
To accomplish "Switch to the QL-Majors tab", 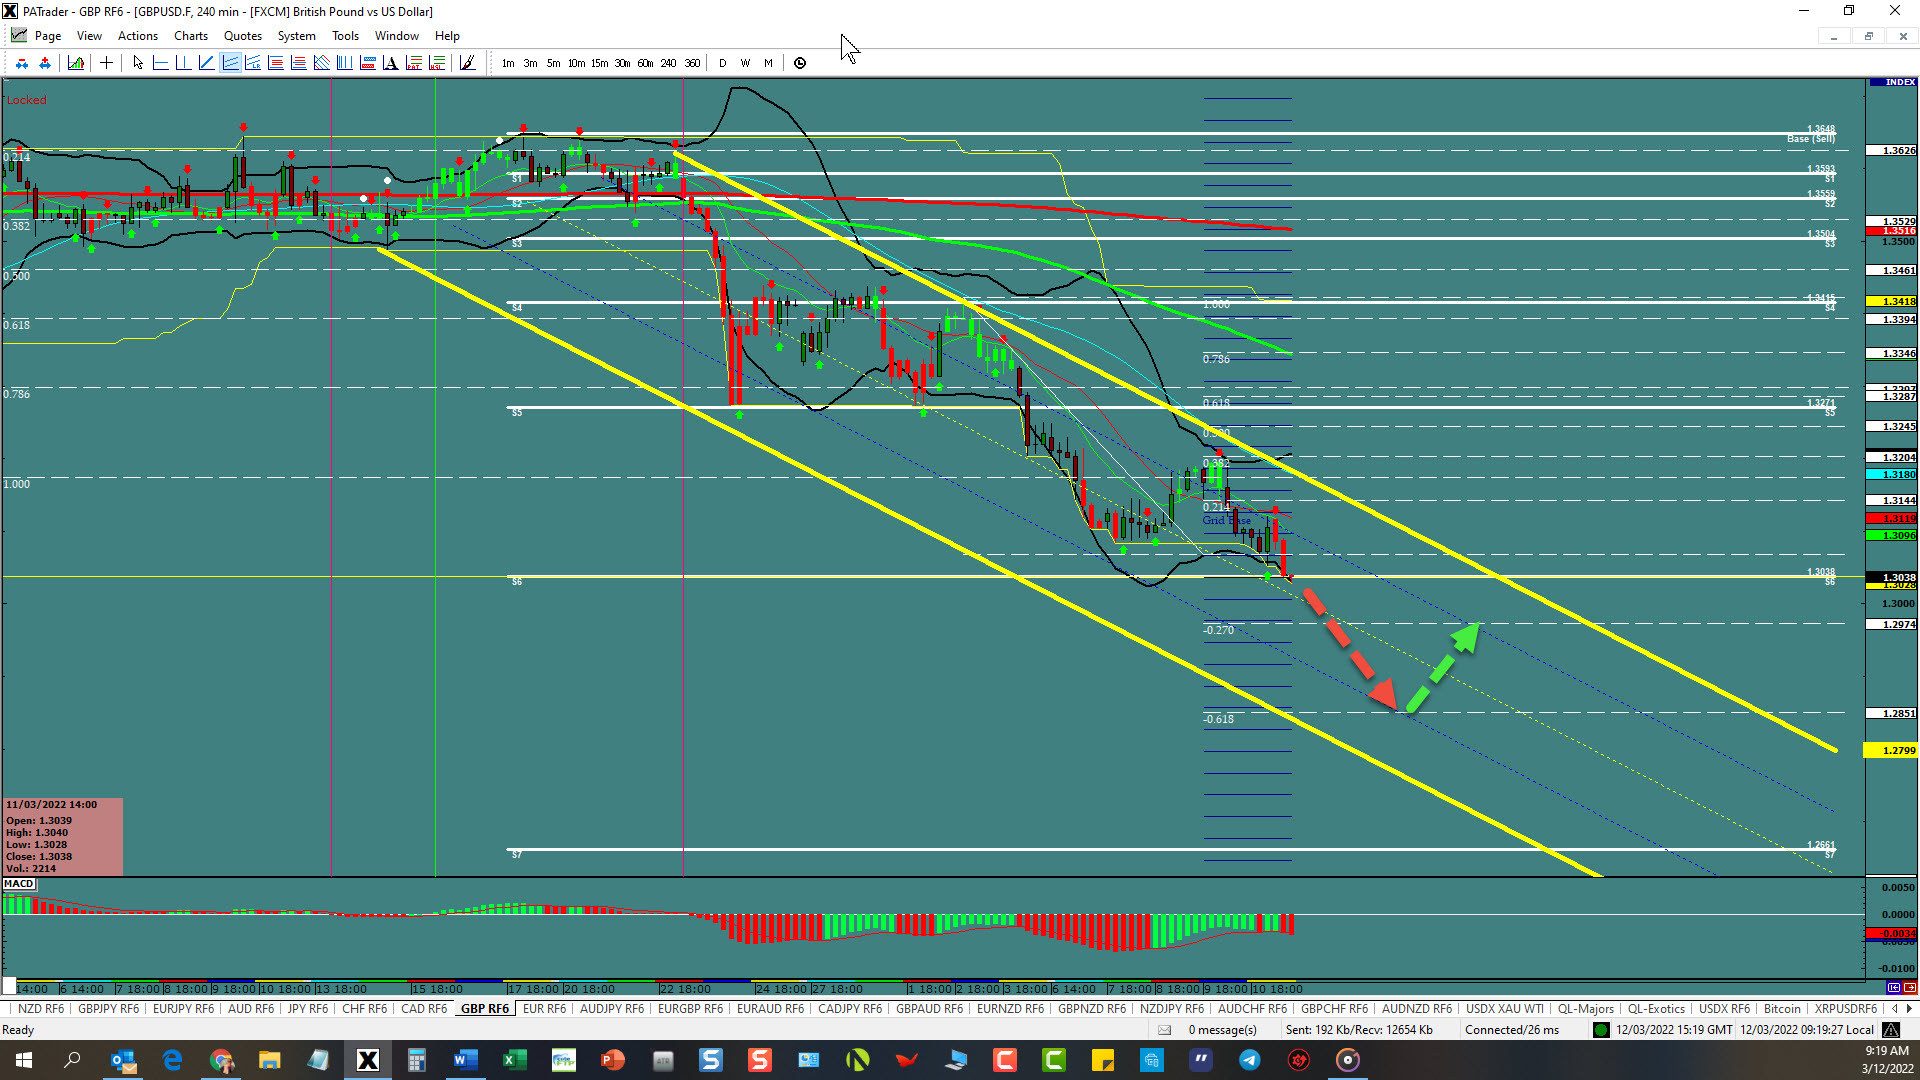I will click(x=1585, y=1009).
